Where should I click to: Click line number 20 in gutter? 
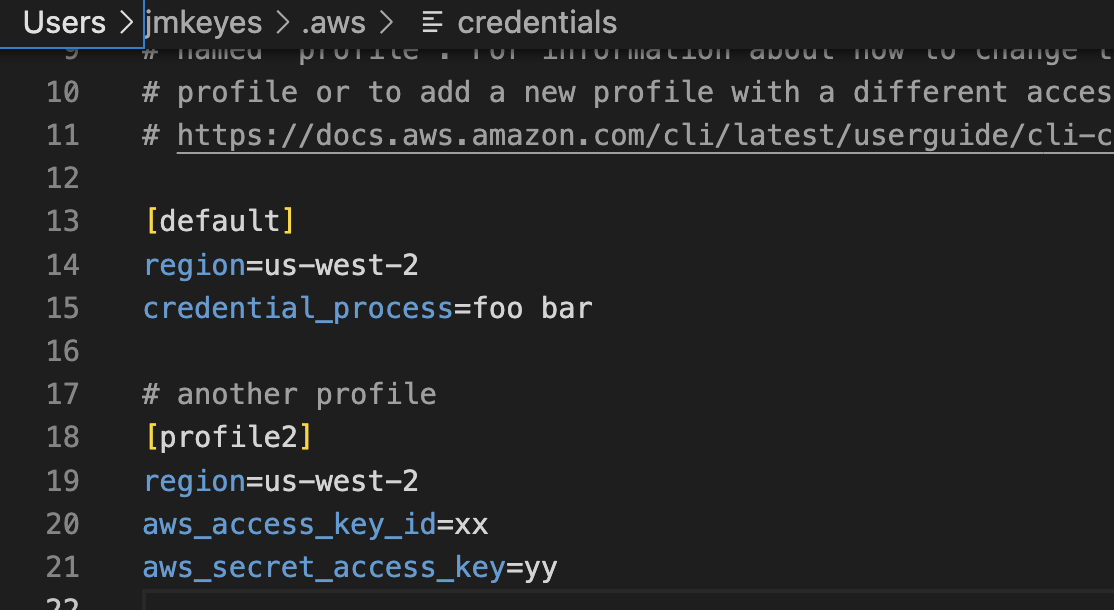[x=63, y=524]
